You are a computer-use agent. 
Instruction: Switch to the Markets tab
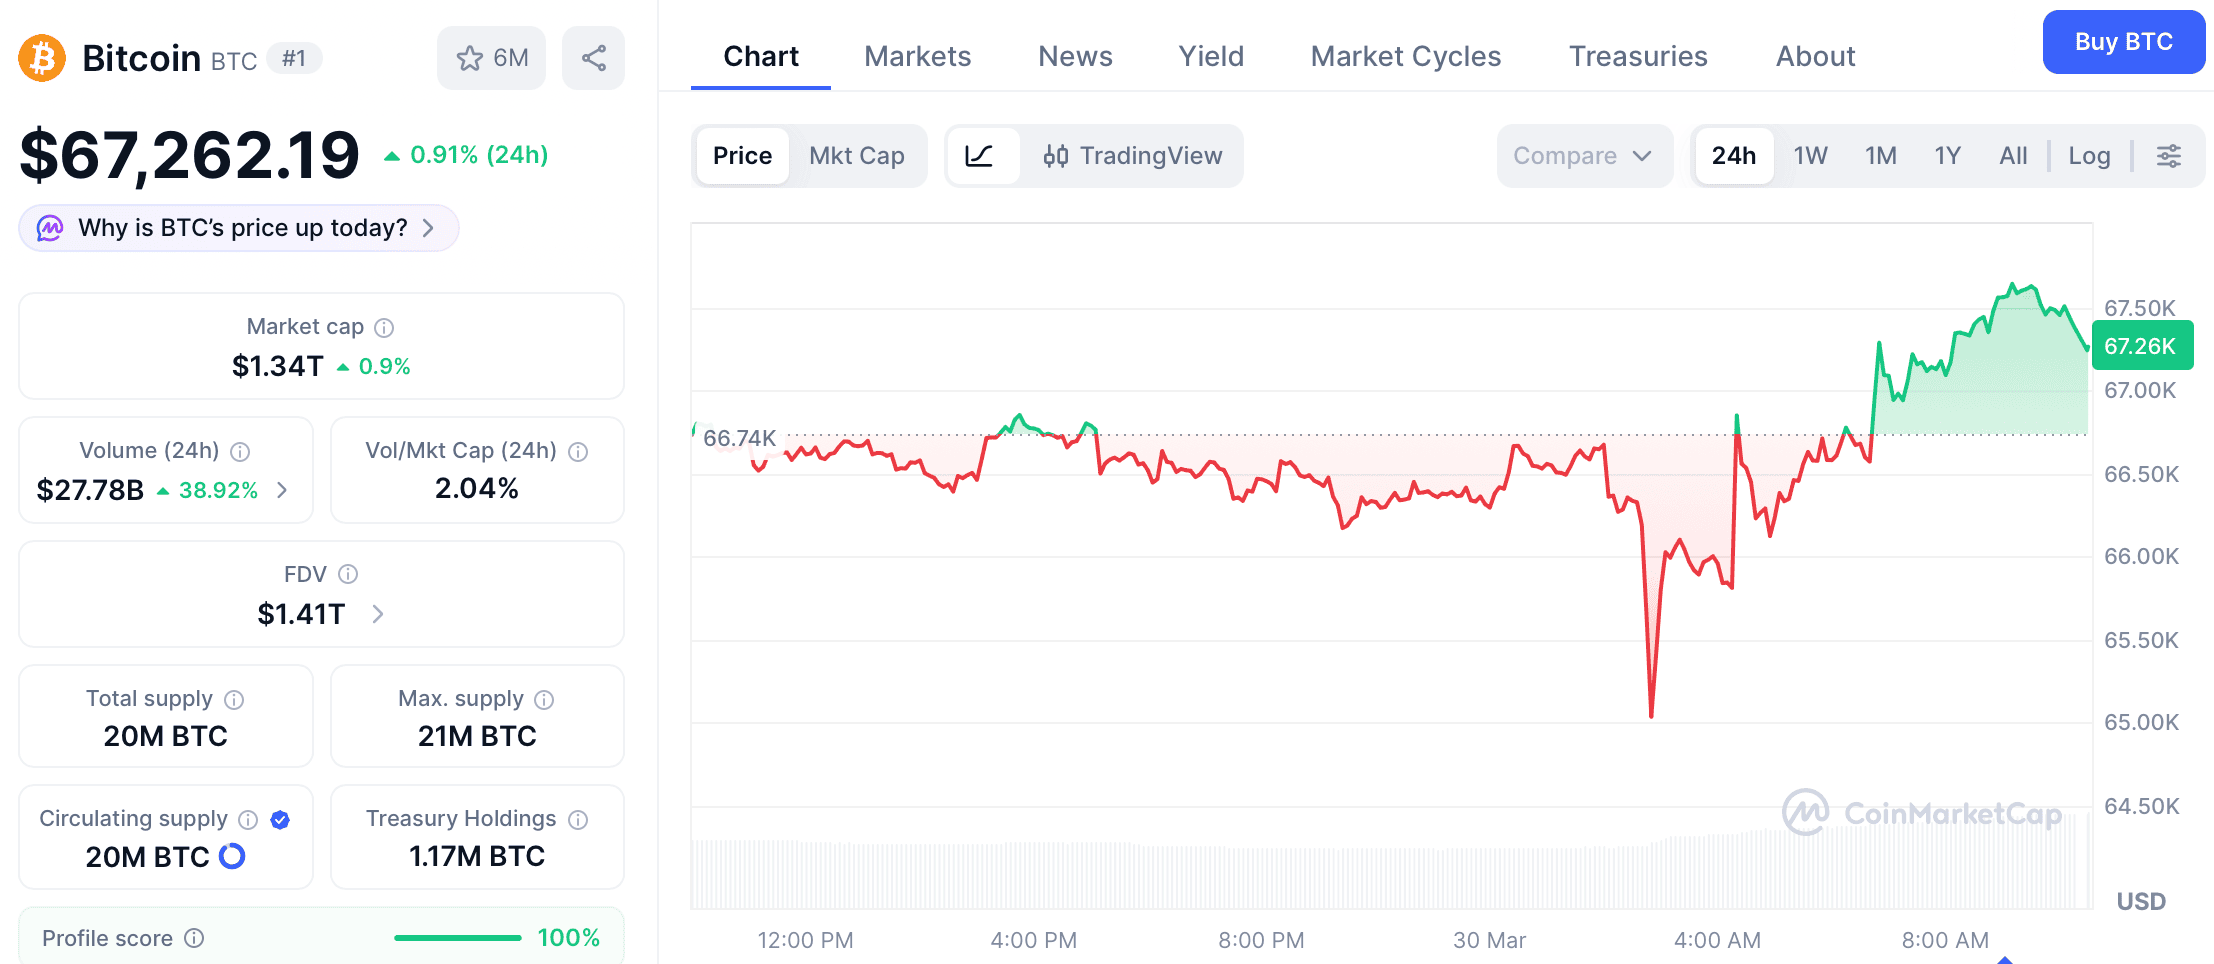point(917,56)
